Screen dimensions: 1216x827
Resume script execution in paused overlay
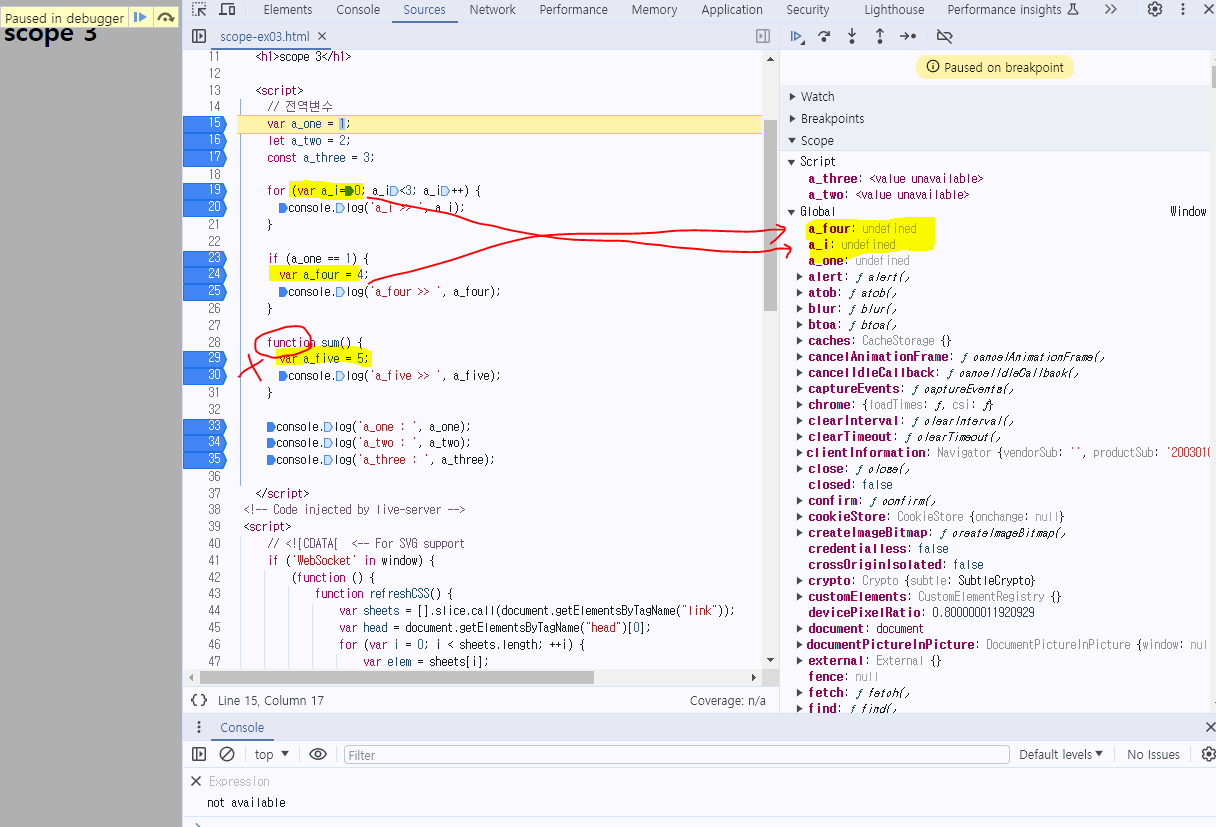[140, 17]
